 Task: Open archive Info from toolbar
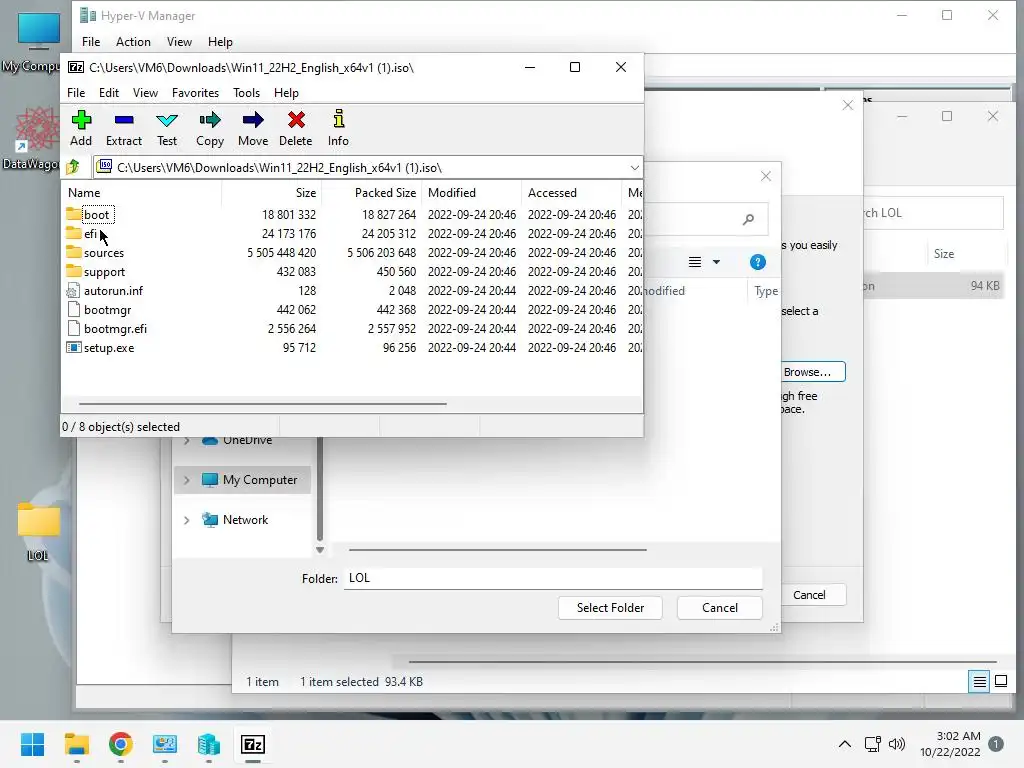(338, 128)
